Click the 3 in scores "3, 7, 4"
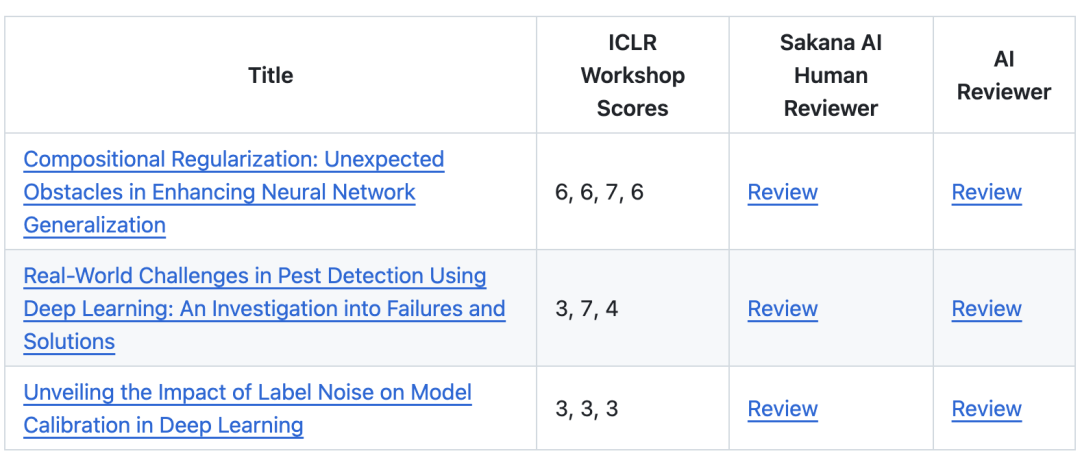The width and height of the screenshot is (1080, 458). (562, 309)
